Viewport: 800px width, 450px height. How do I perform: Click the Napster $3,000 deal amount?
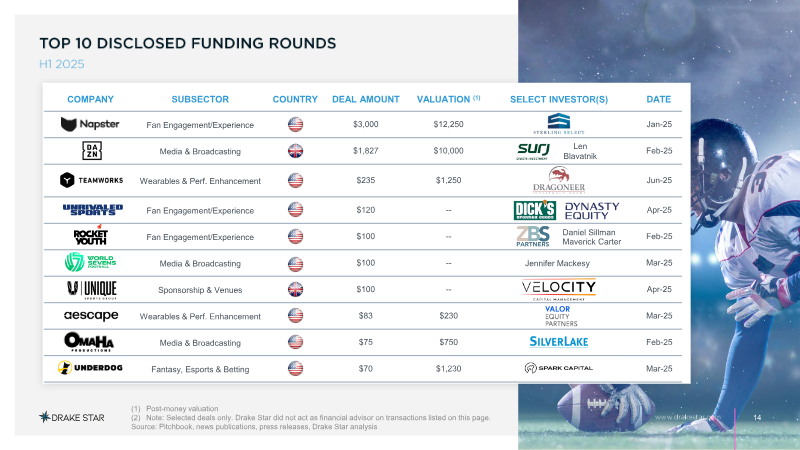366,124
